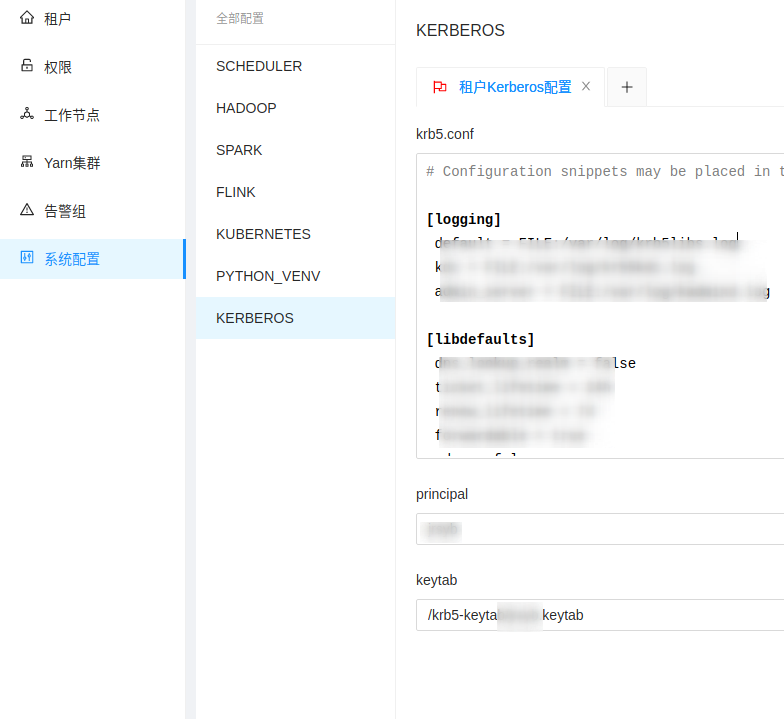Click the red flag icon on the Kerberos tab

[x=440, y=87]
